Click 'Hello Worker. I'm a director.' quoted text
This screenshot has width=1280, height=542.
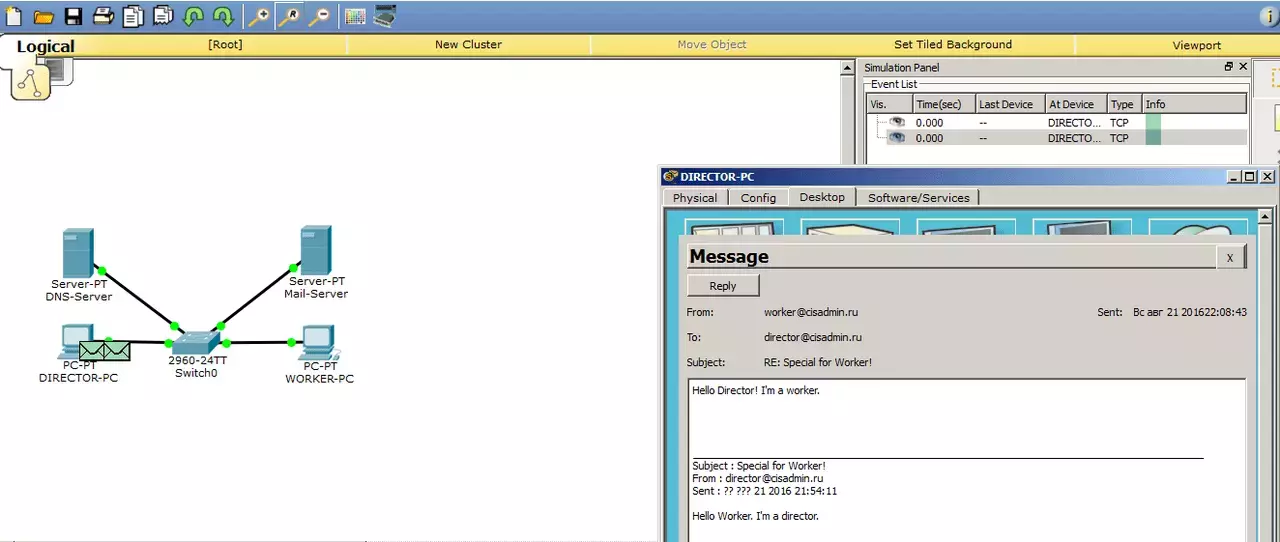pos(755,516)
